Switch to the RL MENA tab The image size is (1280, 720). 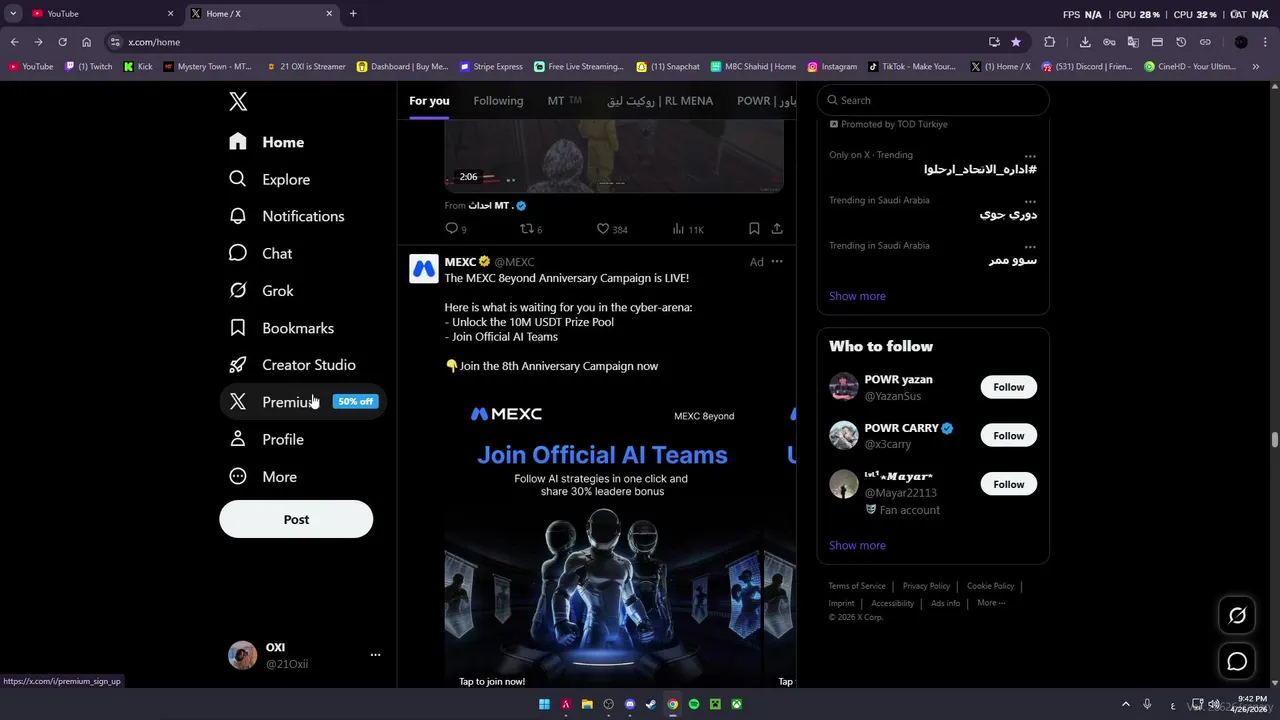coord(659,101)
